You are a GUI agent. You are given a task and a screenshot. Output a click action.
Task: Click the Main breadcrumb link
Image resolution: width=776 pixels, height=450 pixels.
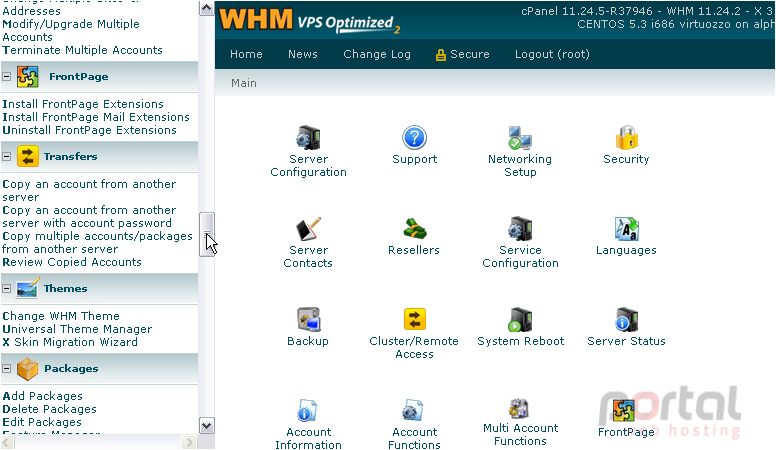click(243, 83)
